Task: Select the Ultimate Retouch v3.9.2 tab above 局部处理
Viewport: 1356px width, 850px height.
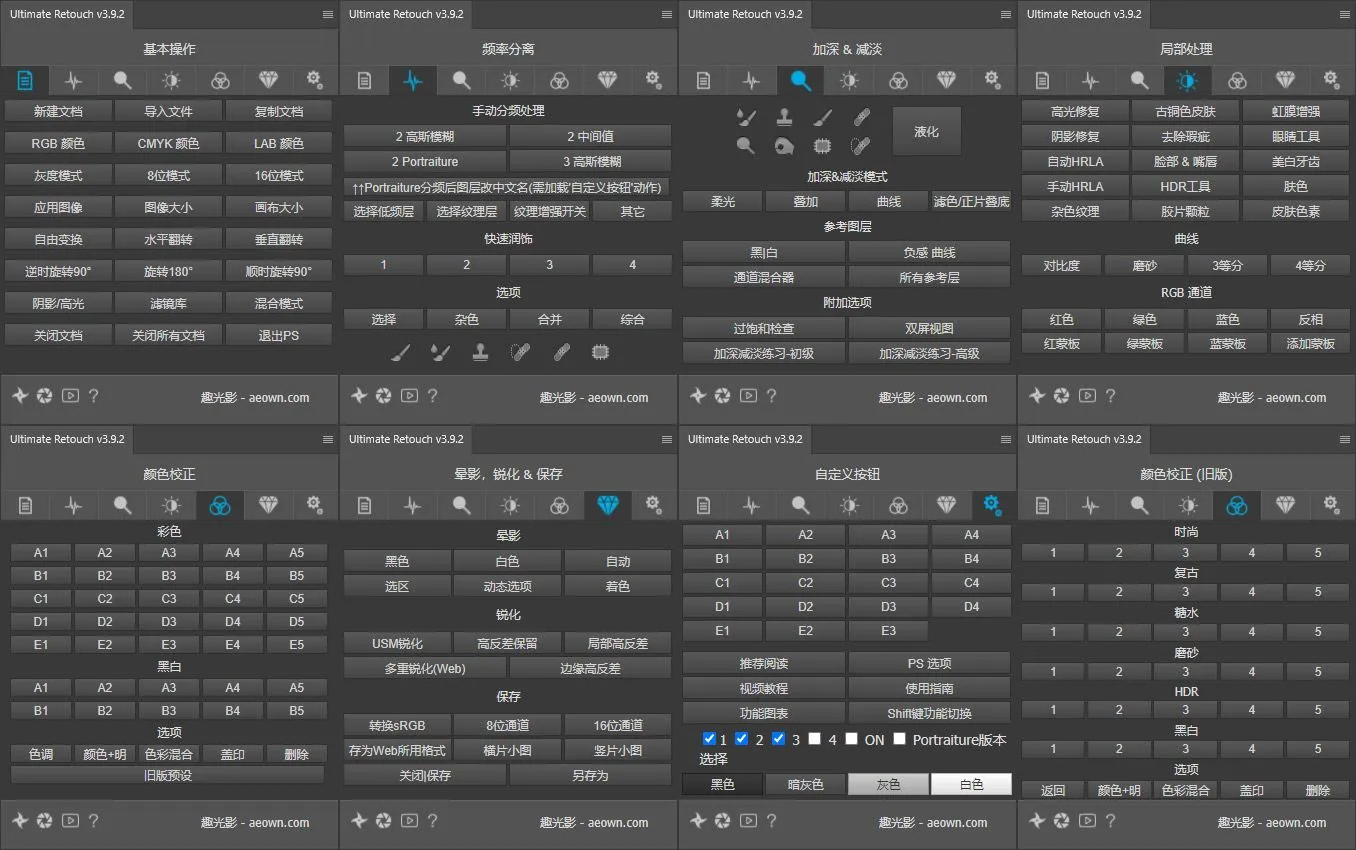Action: coord(1083,14)
